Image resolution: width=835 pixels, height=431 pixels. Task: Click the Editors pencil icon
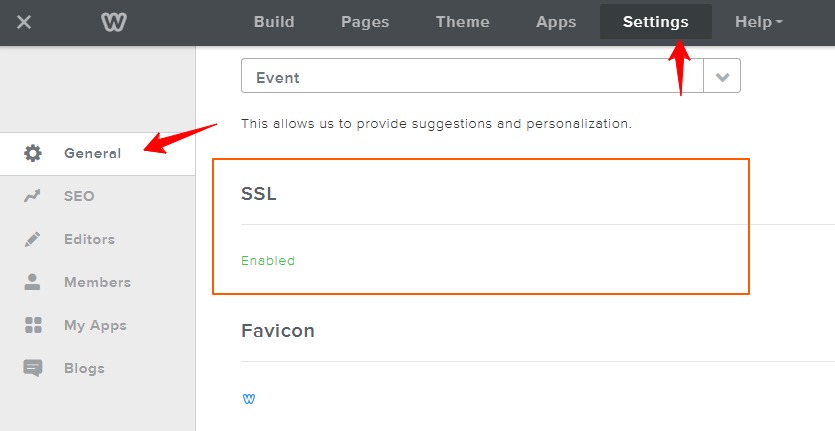pyautogui.click(x=32, y=239)
